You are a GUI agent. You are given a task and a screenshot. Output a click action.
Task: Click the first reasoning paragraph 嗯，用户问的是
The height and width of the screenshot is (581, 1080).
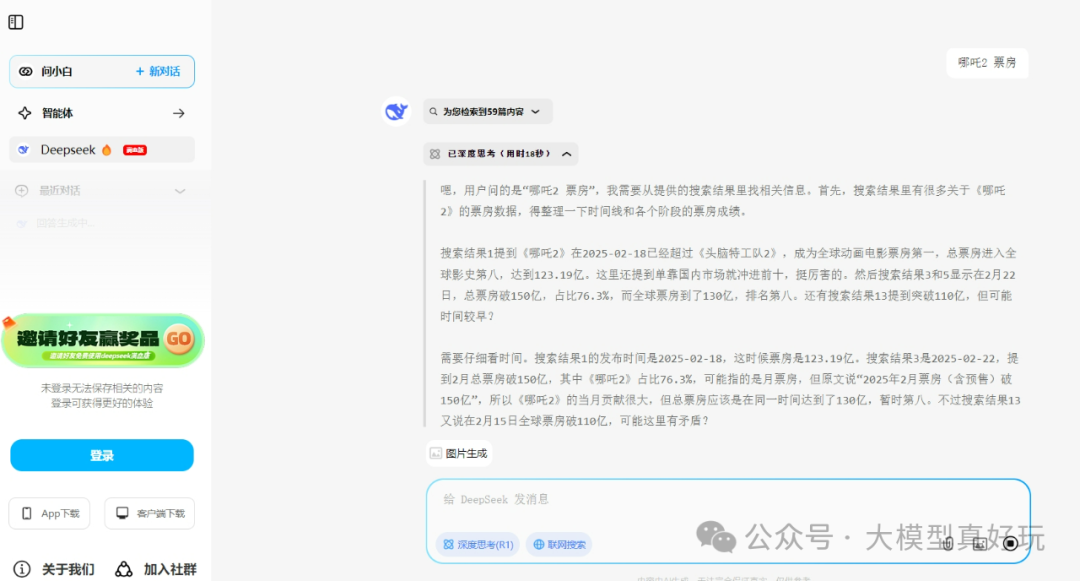point(723,201)
